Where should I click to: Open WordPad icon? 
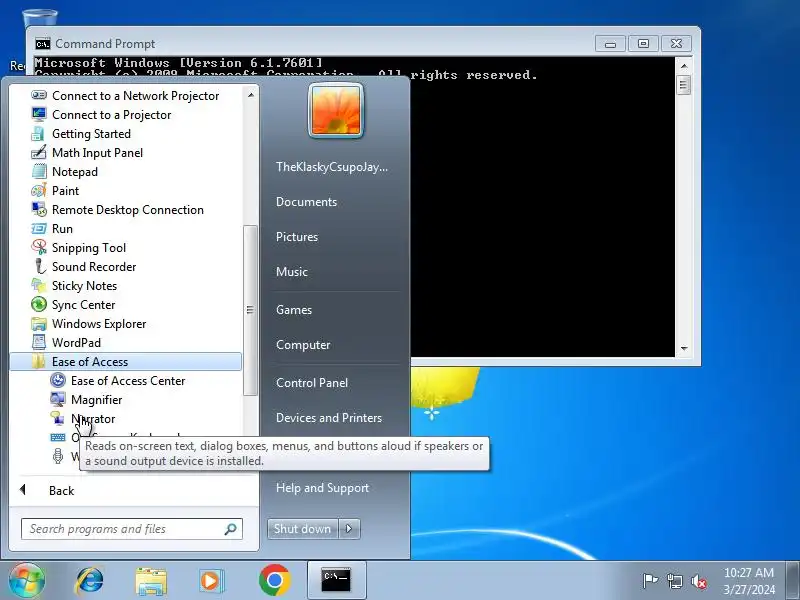pos(39,342)
